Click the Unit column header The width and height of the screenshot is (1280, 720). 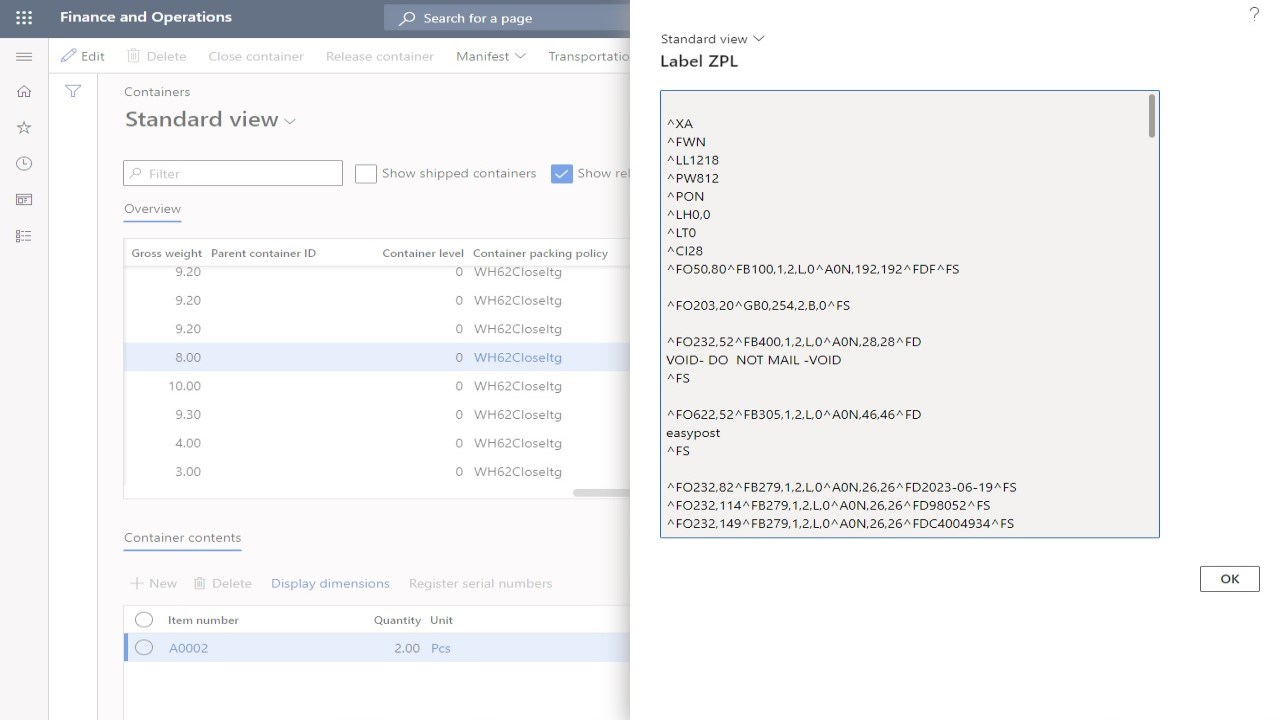(x=441, y=620)
